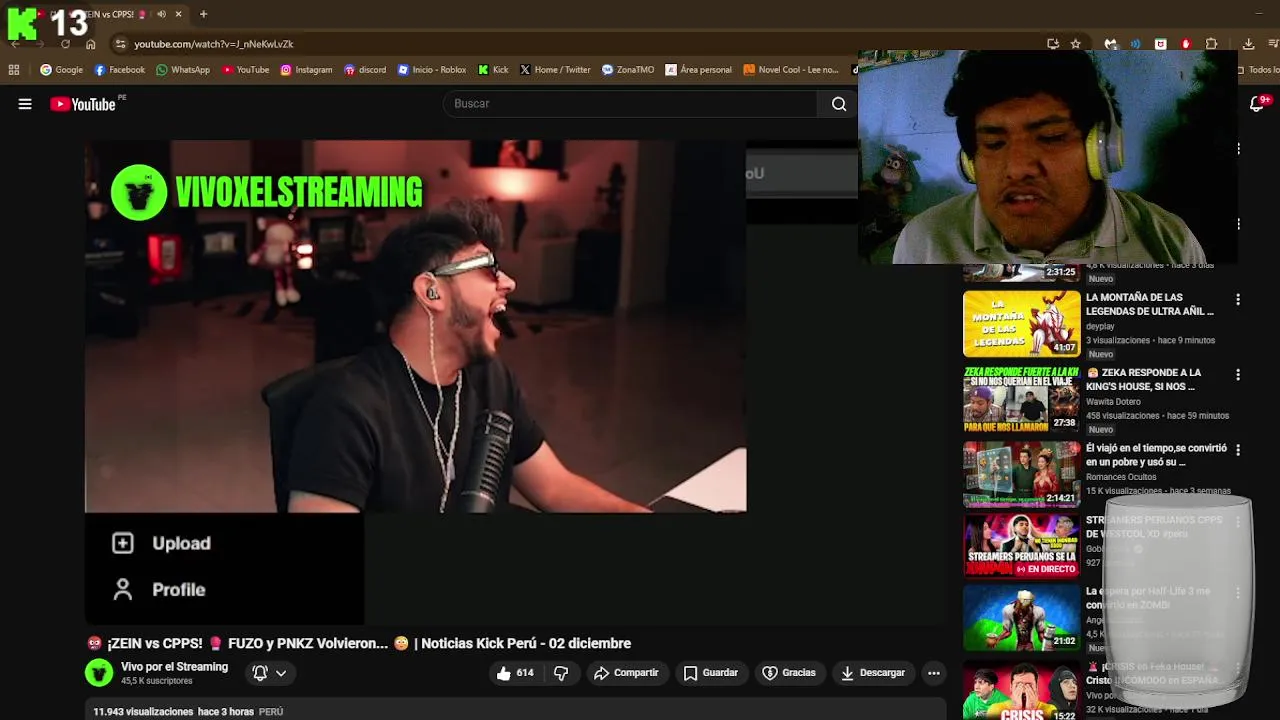Click the Guardar save button

coord(710,673)
